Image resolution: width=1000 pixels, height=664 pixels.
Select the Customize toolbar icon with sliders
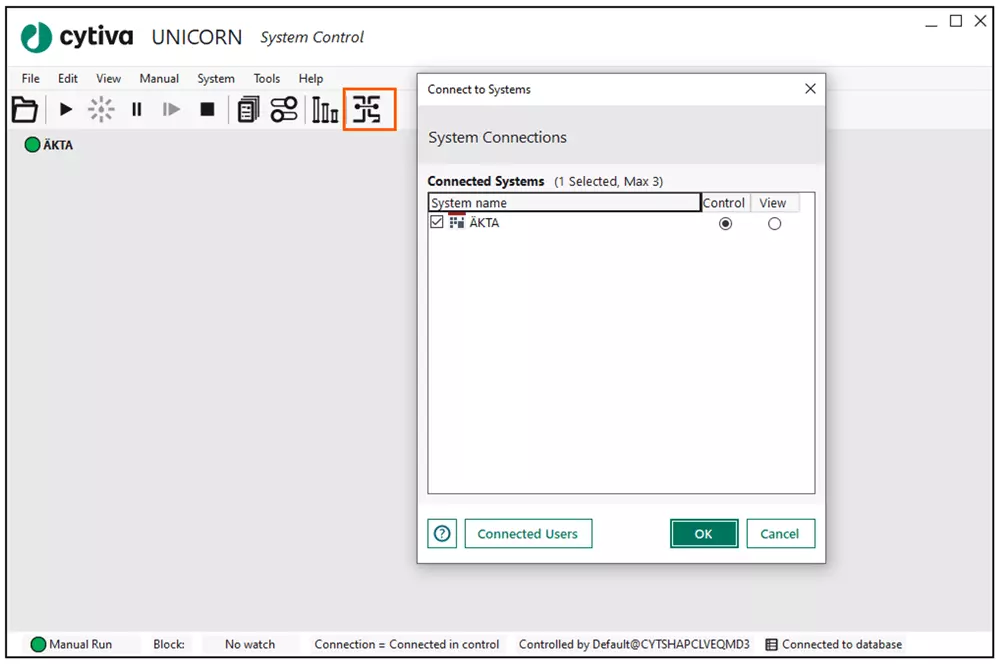[283, 109]
